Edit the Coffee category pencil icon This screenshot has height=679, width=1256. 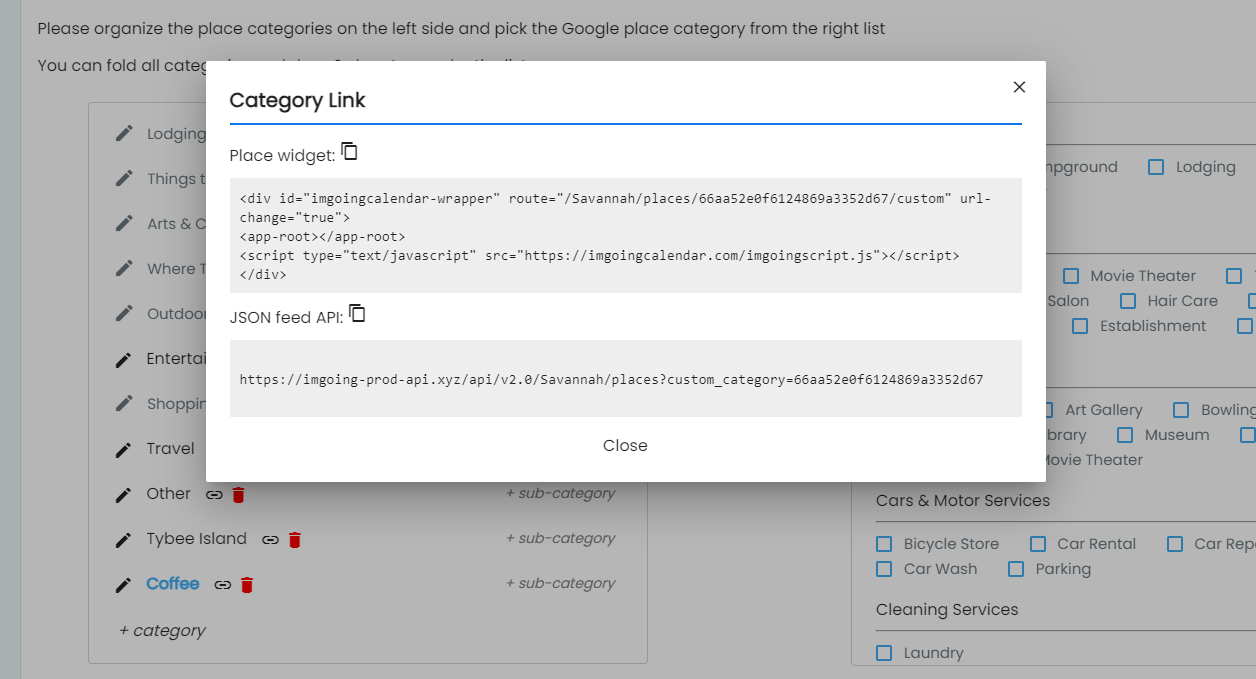coord(124,584)
